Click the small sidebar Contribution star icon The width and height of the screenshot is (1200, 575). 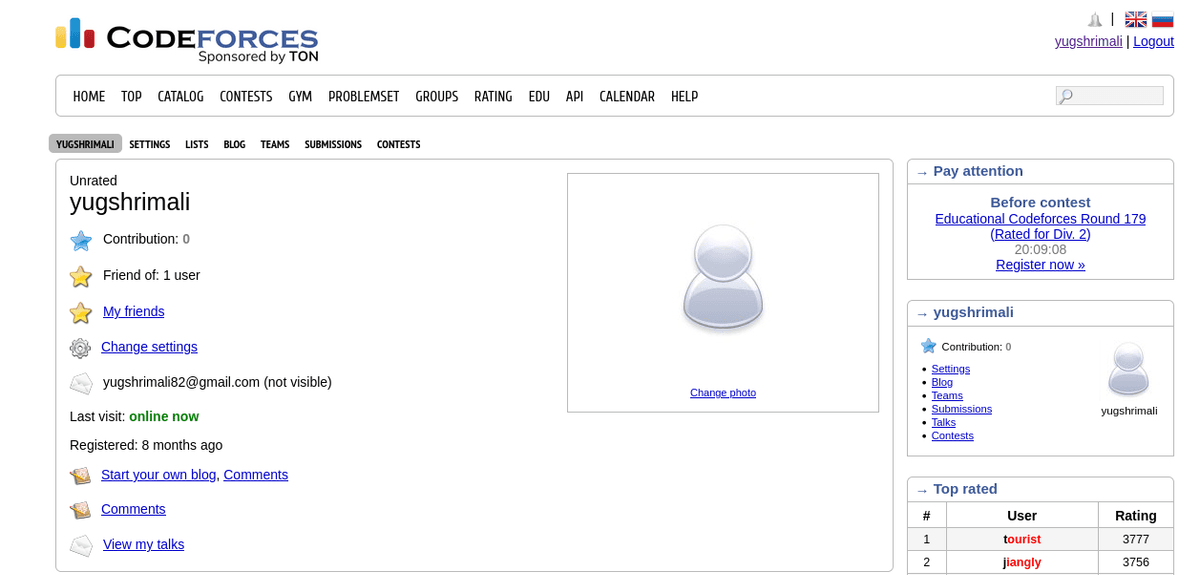[929, 346]
